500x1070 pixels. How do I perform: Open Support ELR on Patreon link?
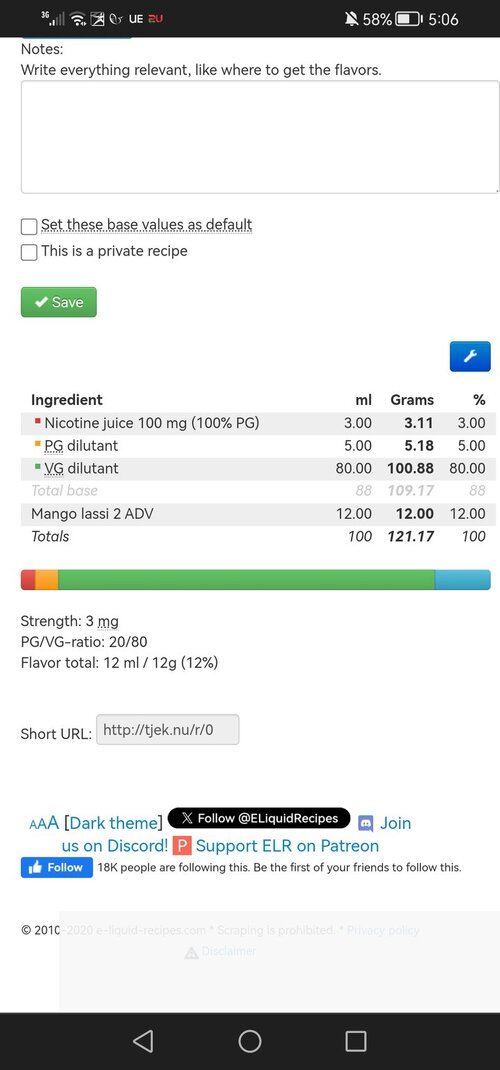pyautogui.click(x=287, y=846)
